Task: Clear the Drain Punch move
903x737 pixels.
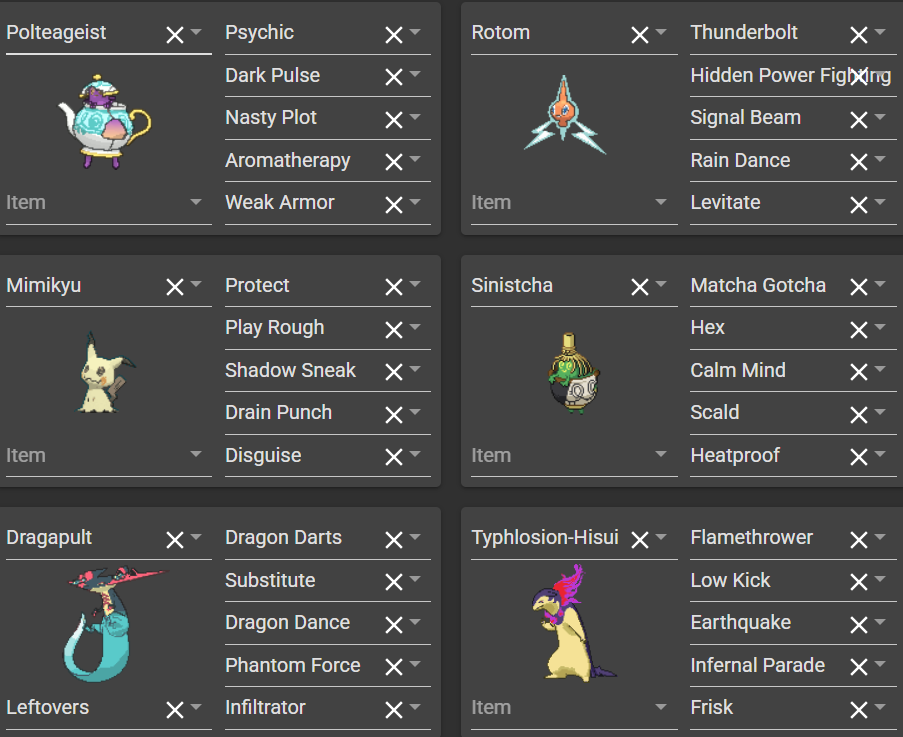Action: click(394, 415)
